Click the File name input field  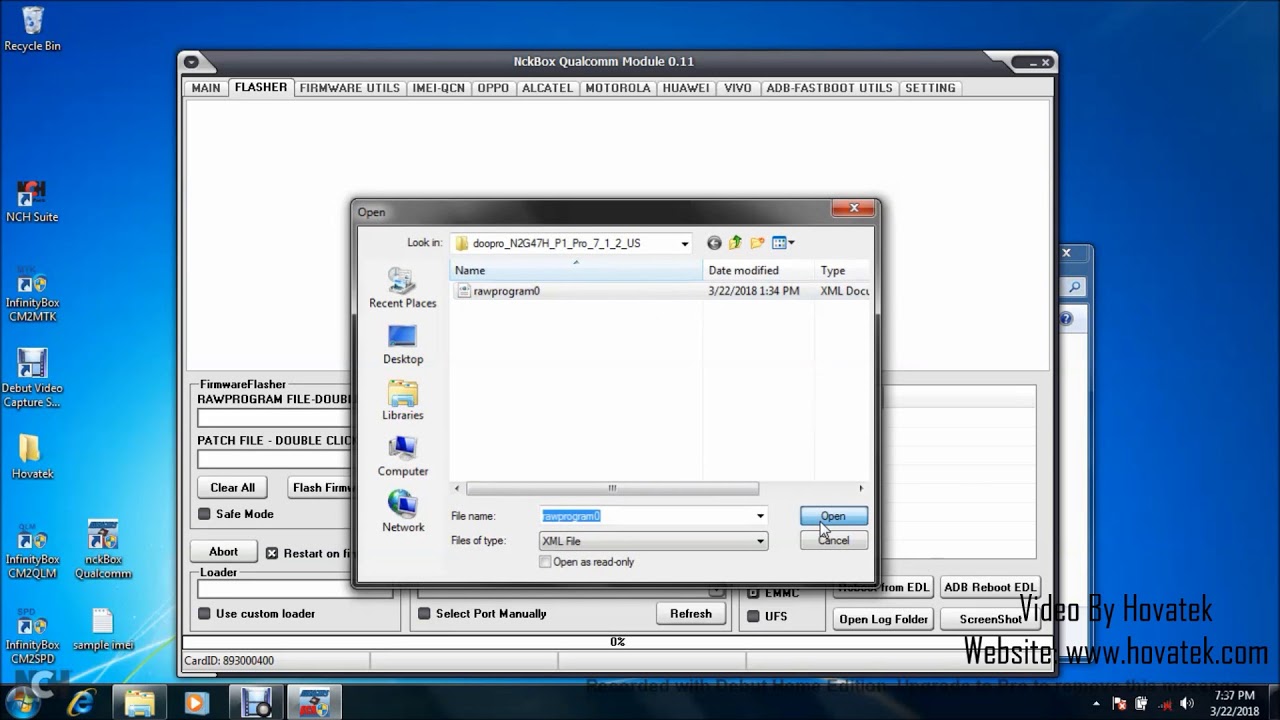coord(646,516)
